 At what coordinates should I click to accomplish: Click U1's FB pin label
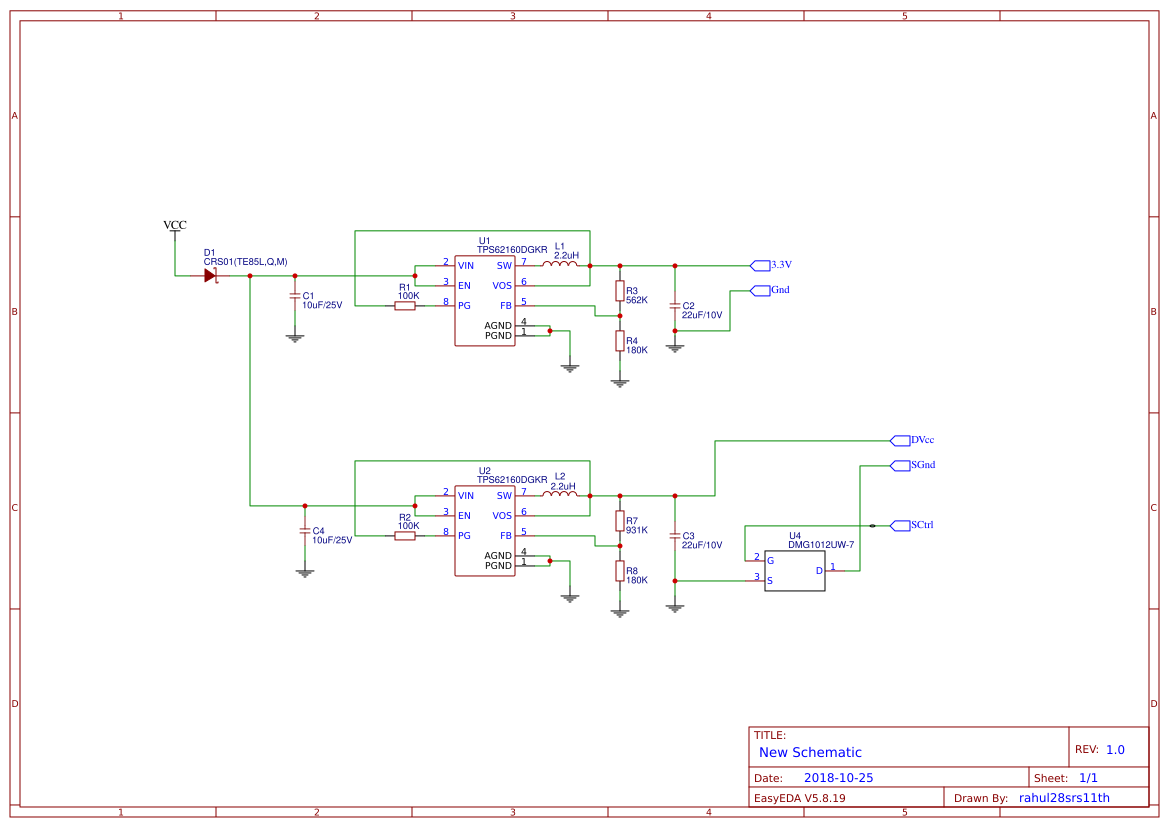[505, 306]
